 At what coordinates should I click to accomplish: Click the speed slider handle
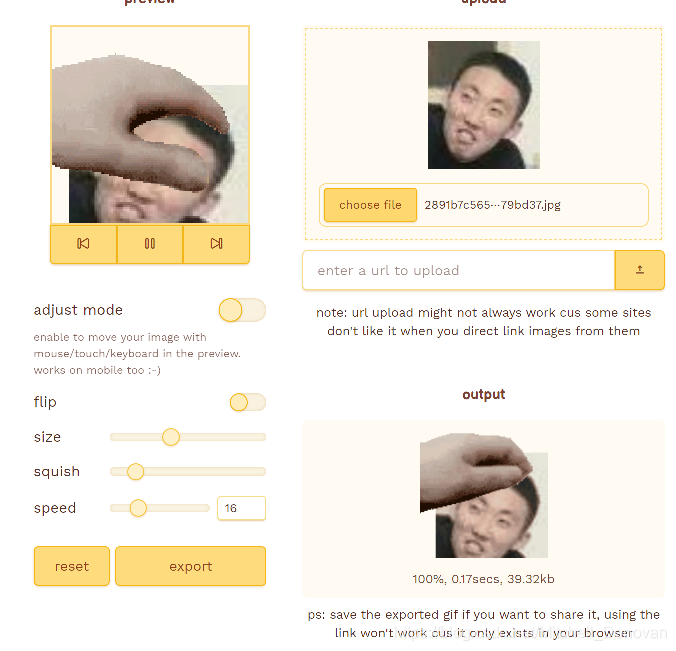[138, 508]
